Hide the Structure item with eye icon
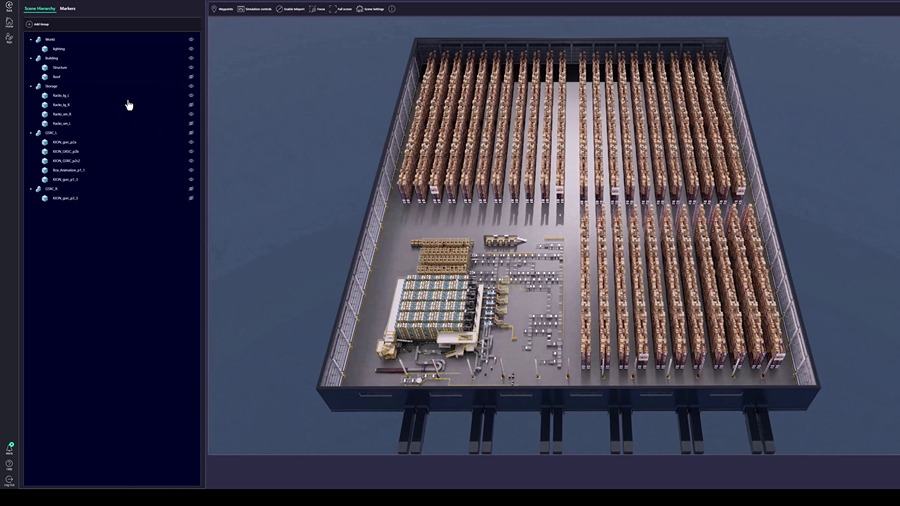The image size is (900, 506). (191, 67)
